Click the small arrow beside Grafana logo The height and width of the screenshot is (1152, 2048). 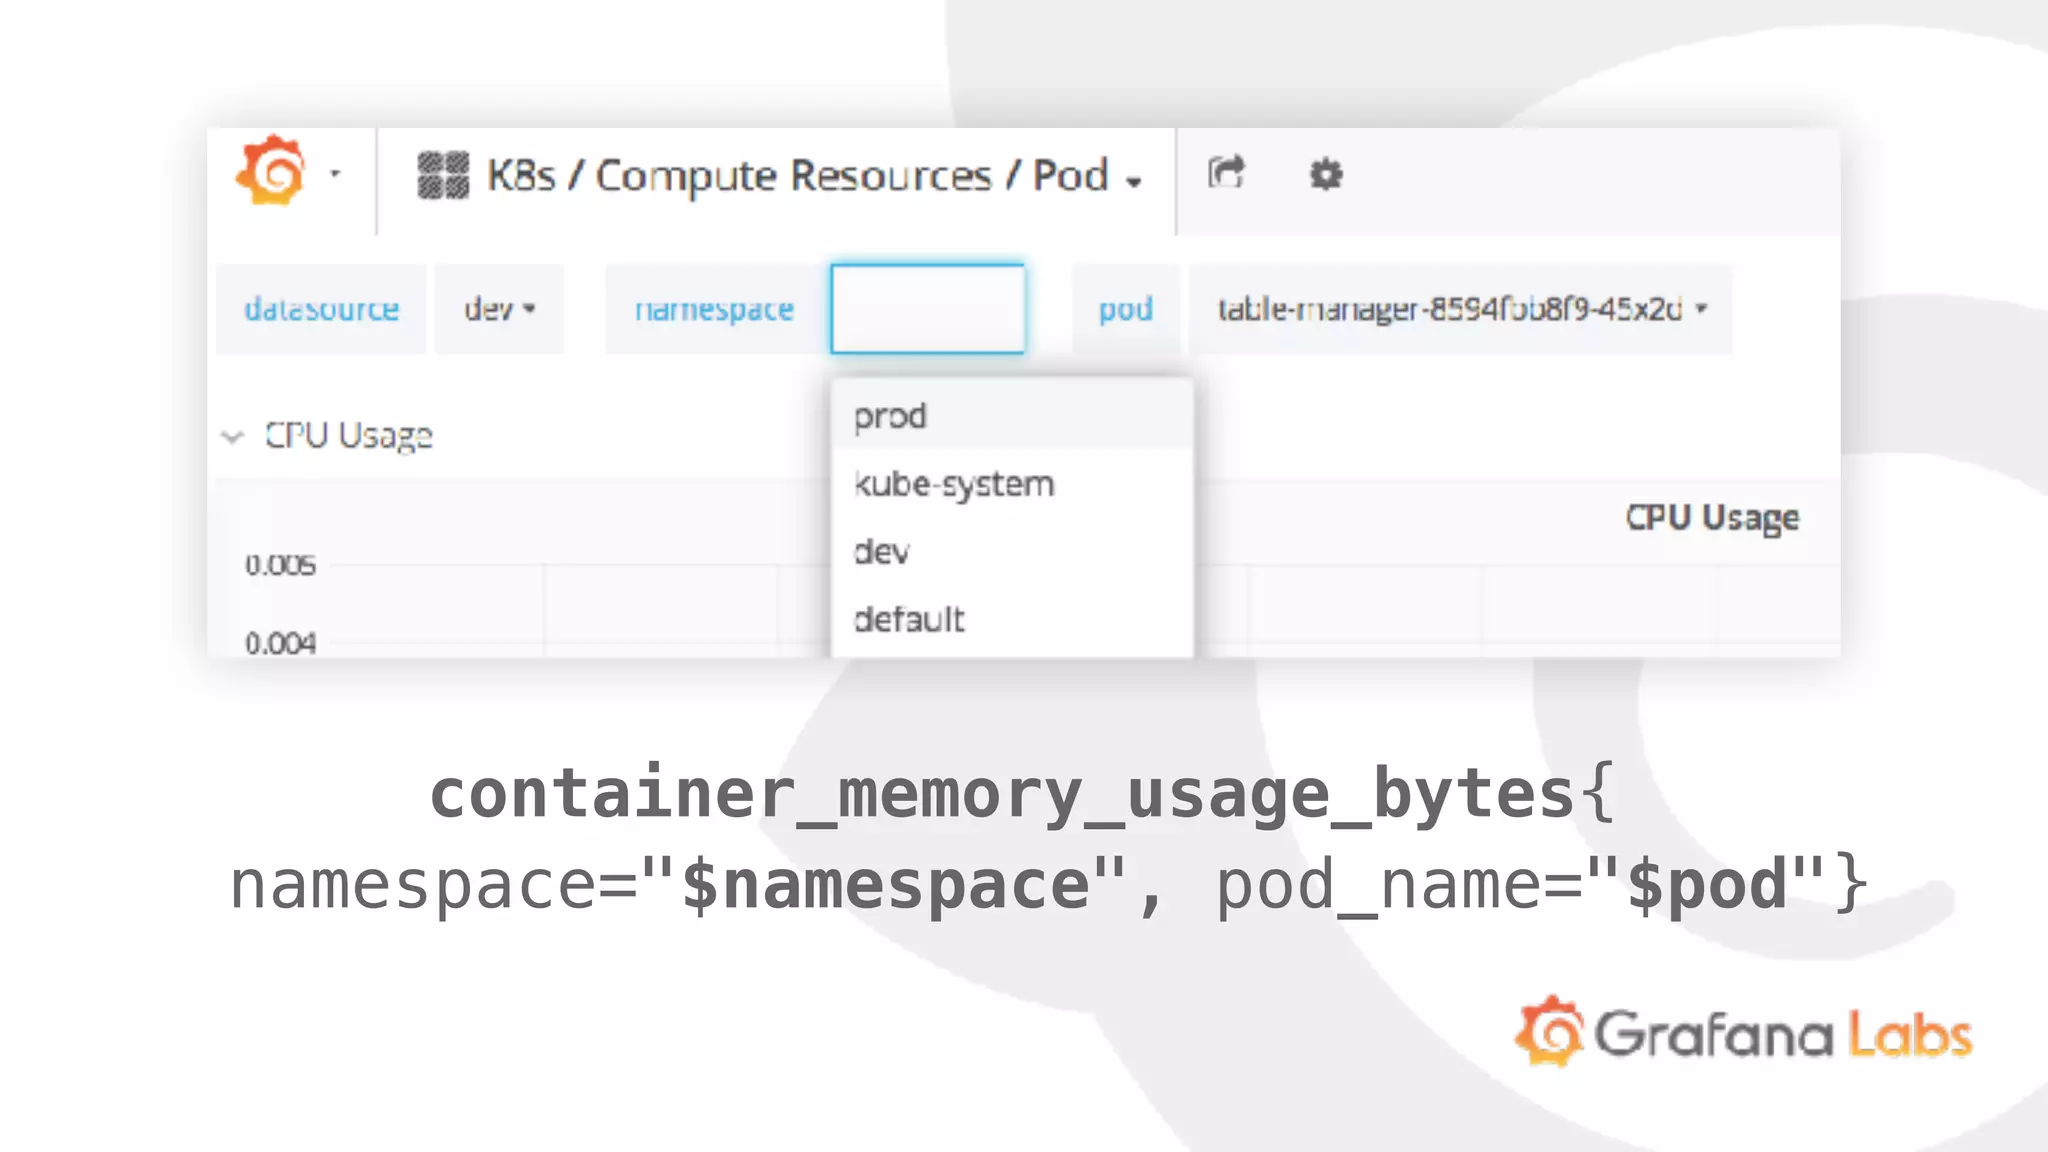coord(335,174)
